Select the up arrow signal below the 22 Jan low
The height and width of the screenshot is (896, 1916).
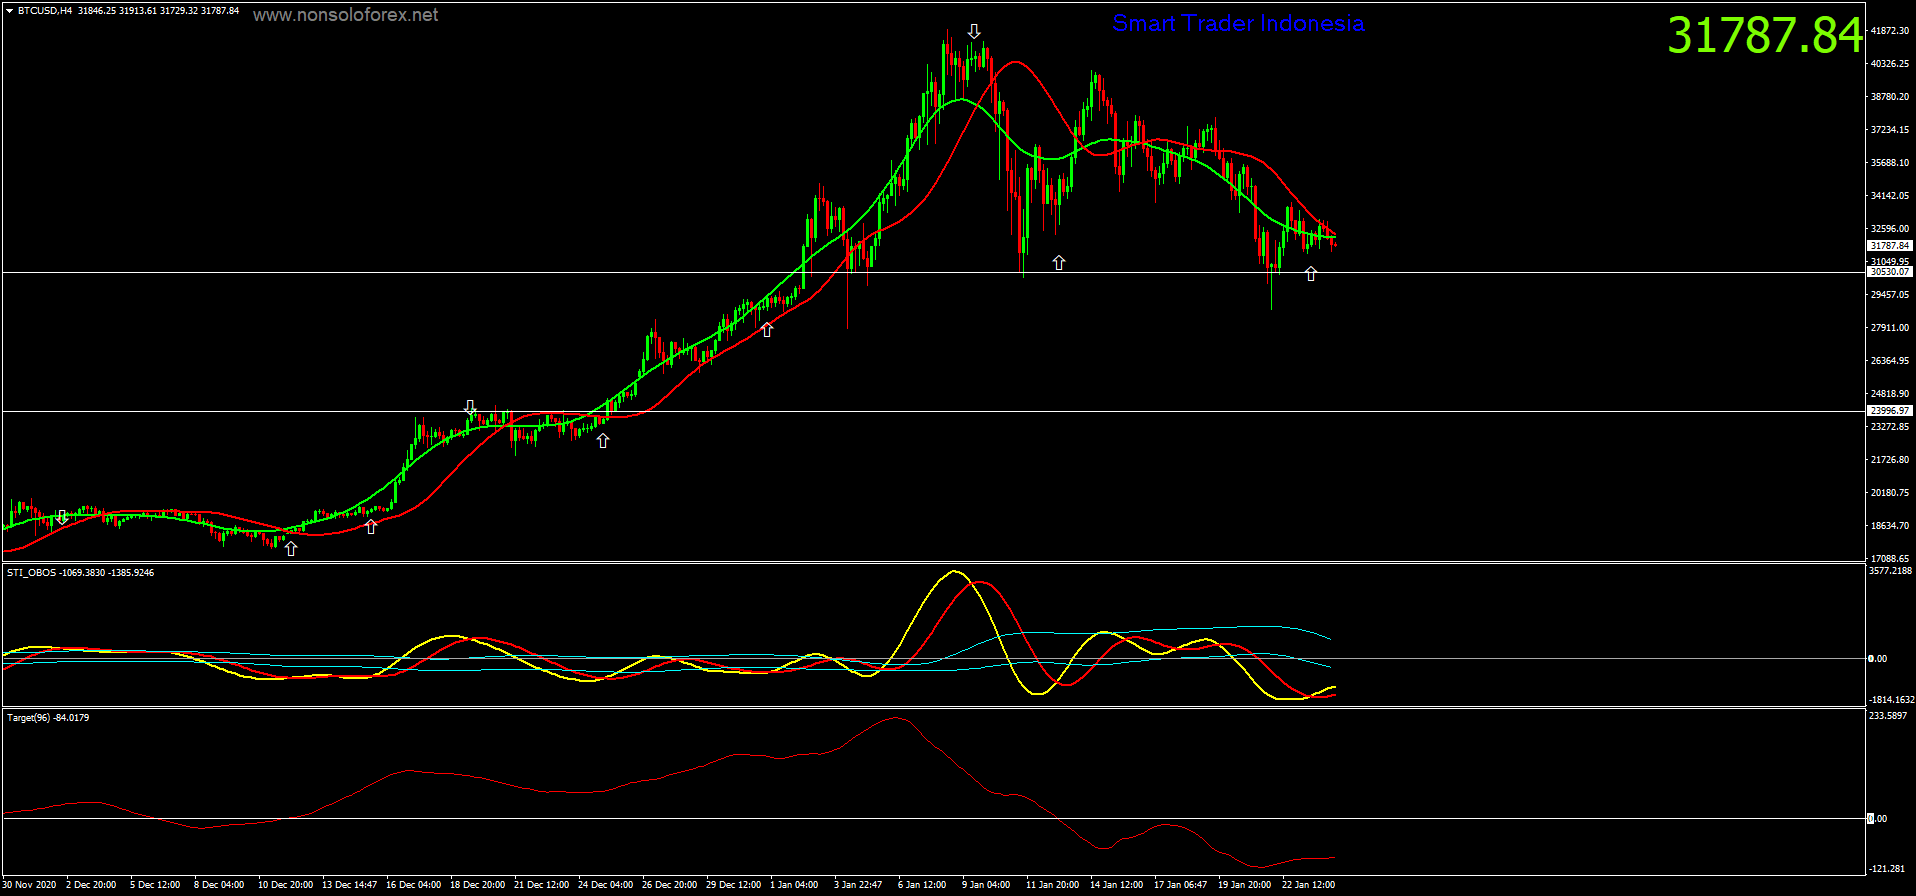tap(1311, 273)
